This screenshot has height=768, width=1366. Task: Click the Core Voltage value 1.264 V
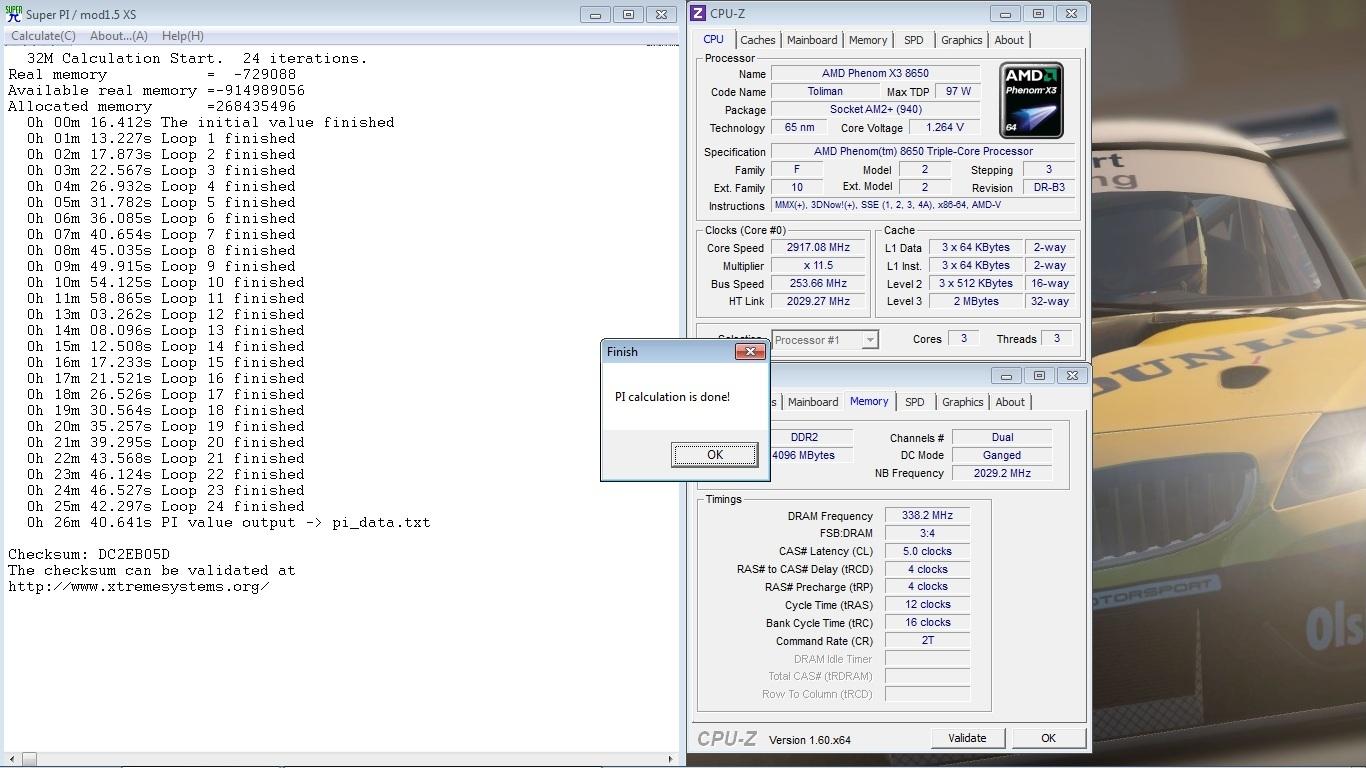(x=944, y=128)
